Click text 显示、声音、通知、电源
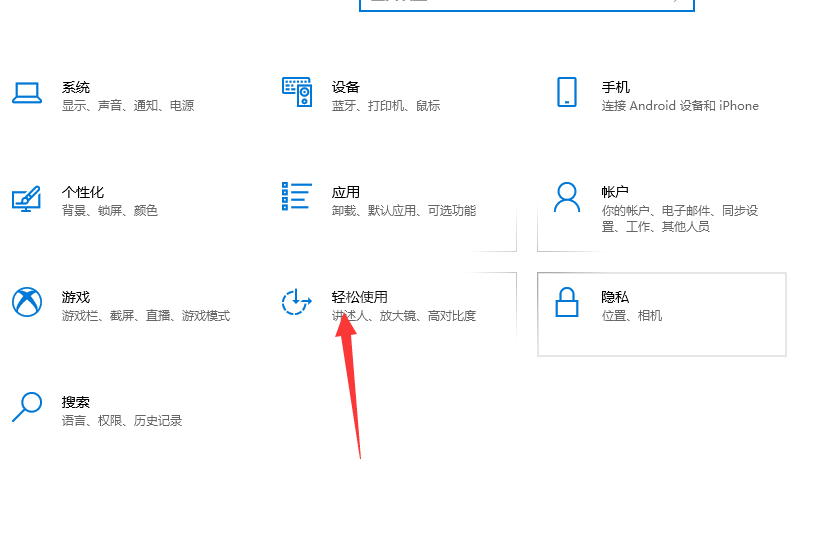 tap(128, 106)
